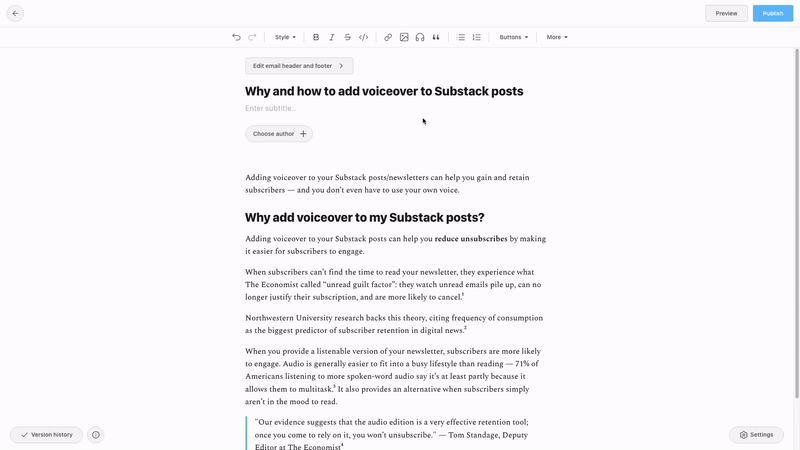
Task: Open Edit email header and footer
Action: (299, 66)
